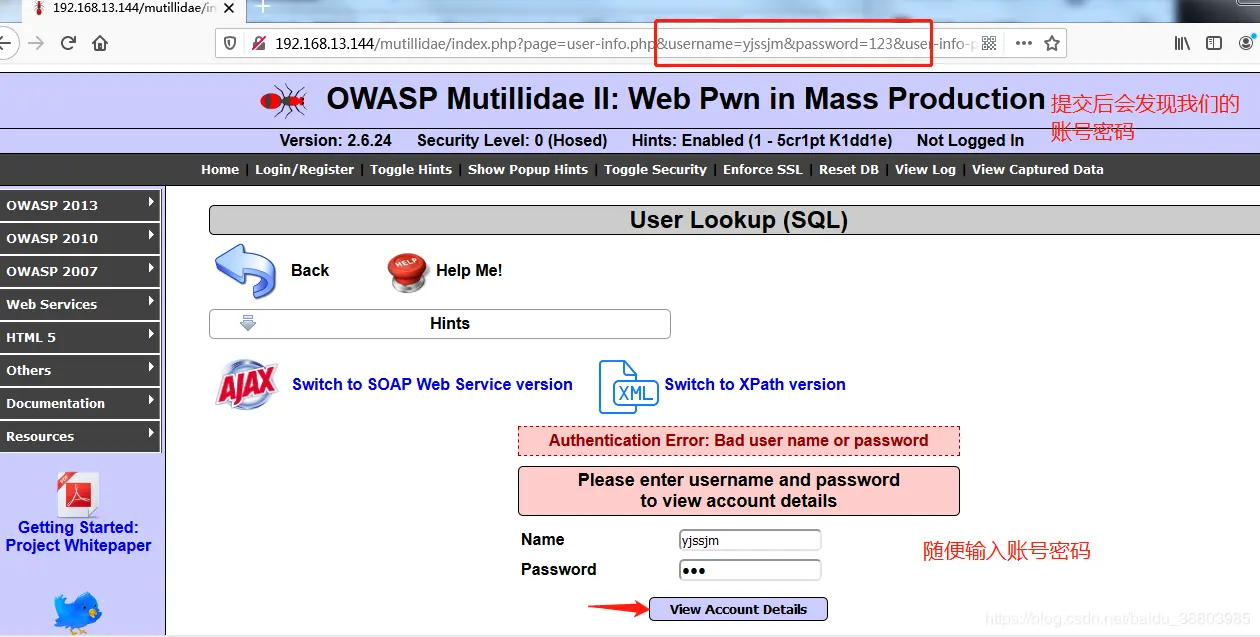1260x637 pixels.
Task: Click the blue Back arrow image
Action: (245, 270)
